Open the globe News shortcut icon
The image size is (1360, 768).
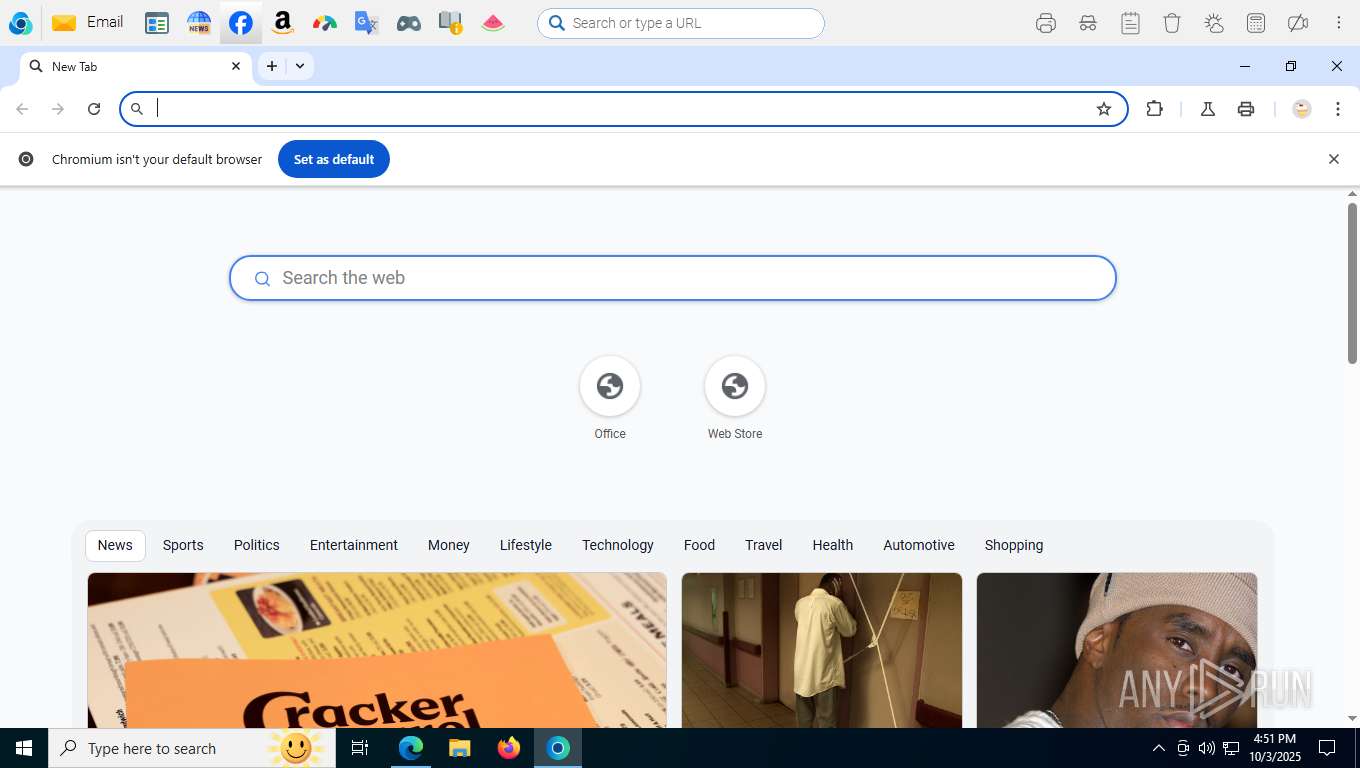[x=199, y=22]
